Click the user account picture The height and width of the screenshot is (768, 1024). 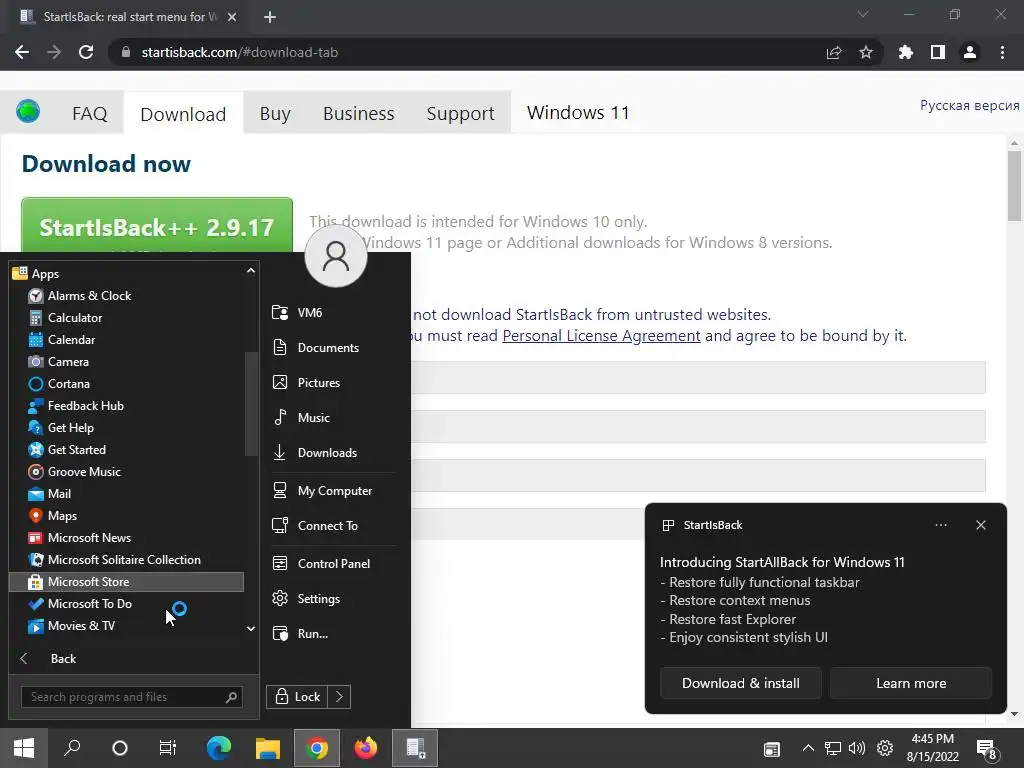336,256
